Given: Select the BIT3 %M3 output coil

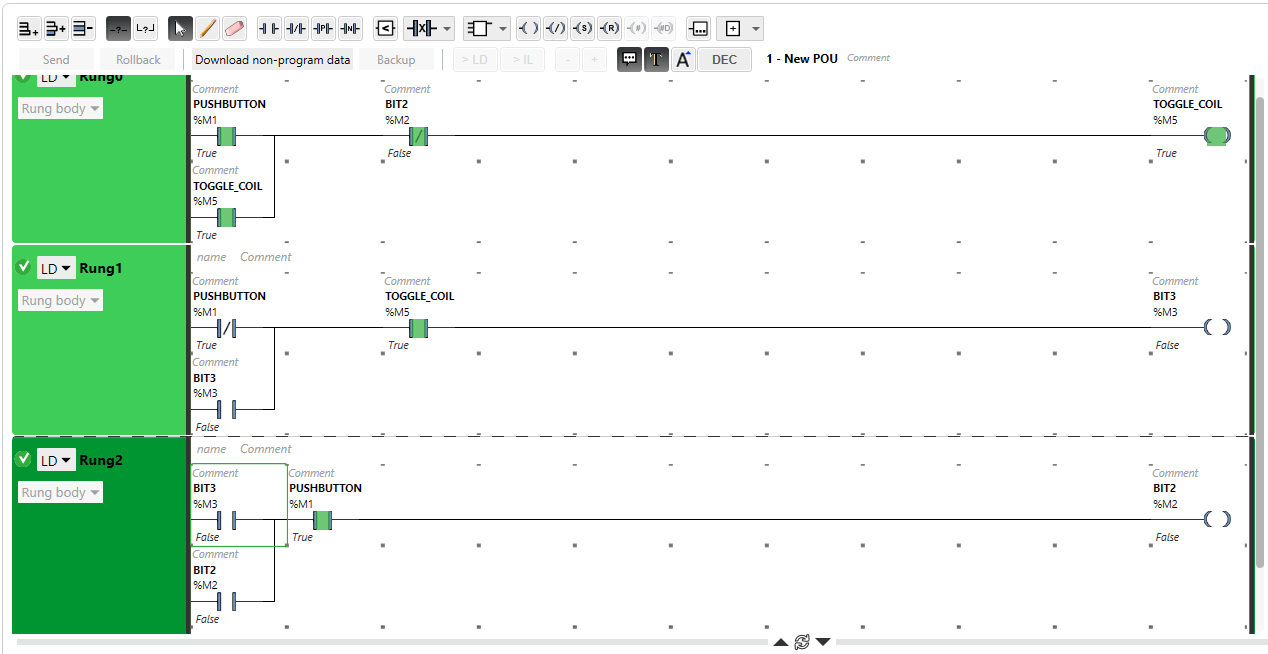Looking at the screenshot, I should pyautogui.click(x=1217, y=327).
